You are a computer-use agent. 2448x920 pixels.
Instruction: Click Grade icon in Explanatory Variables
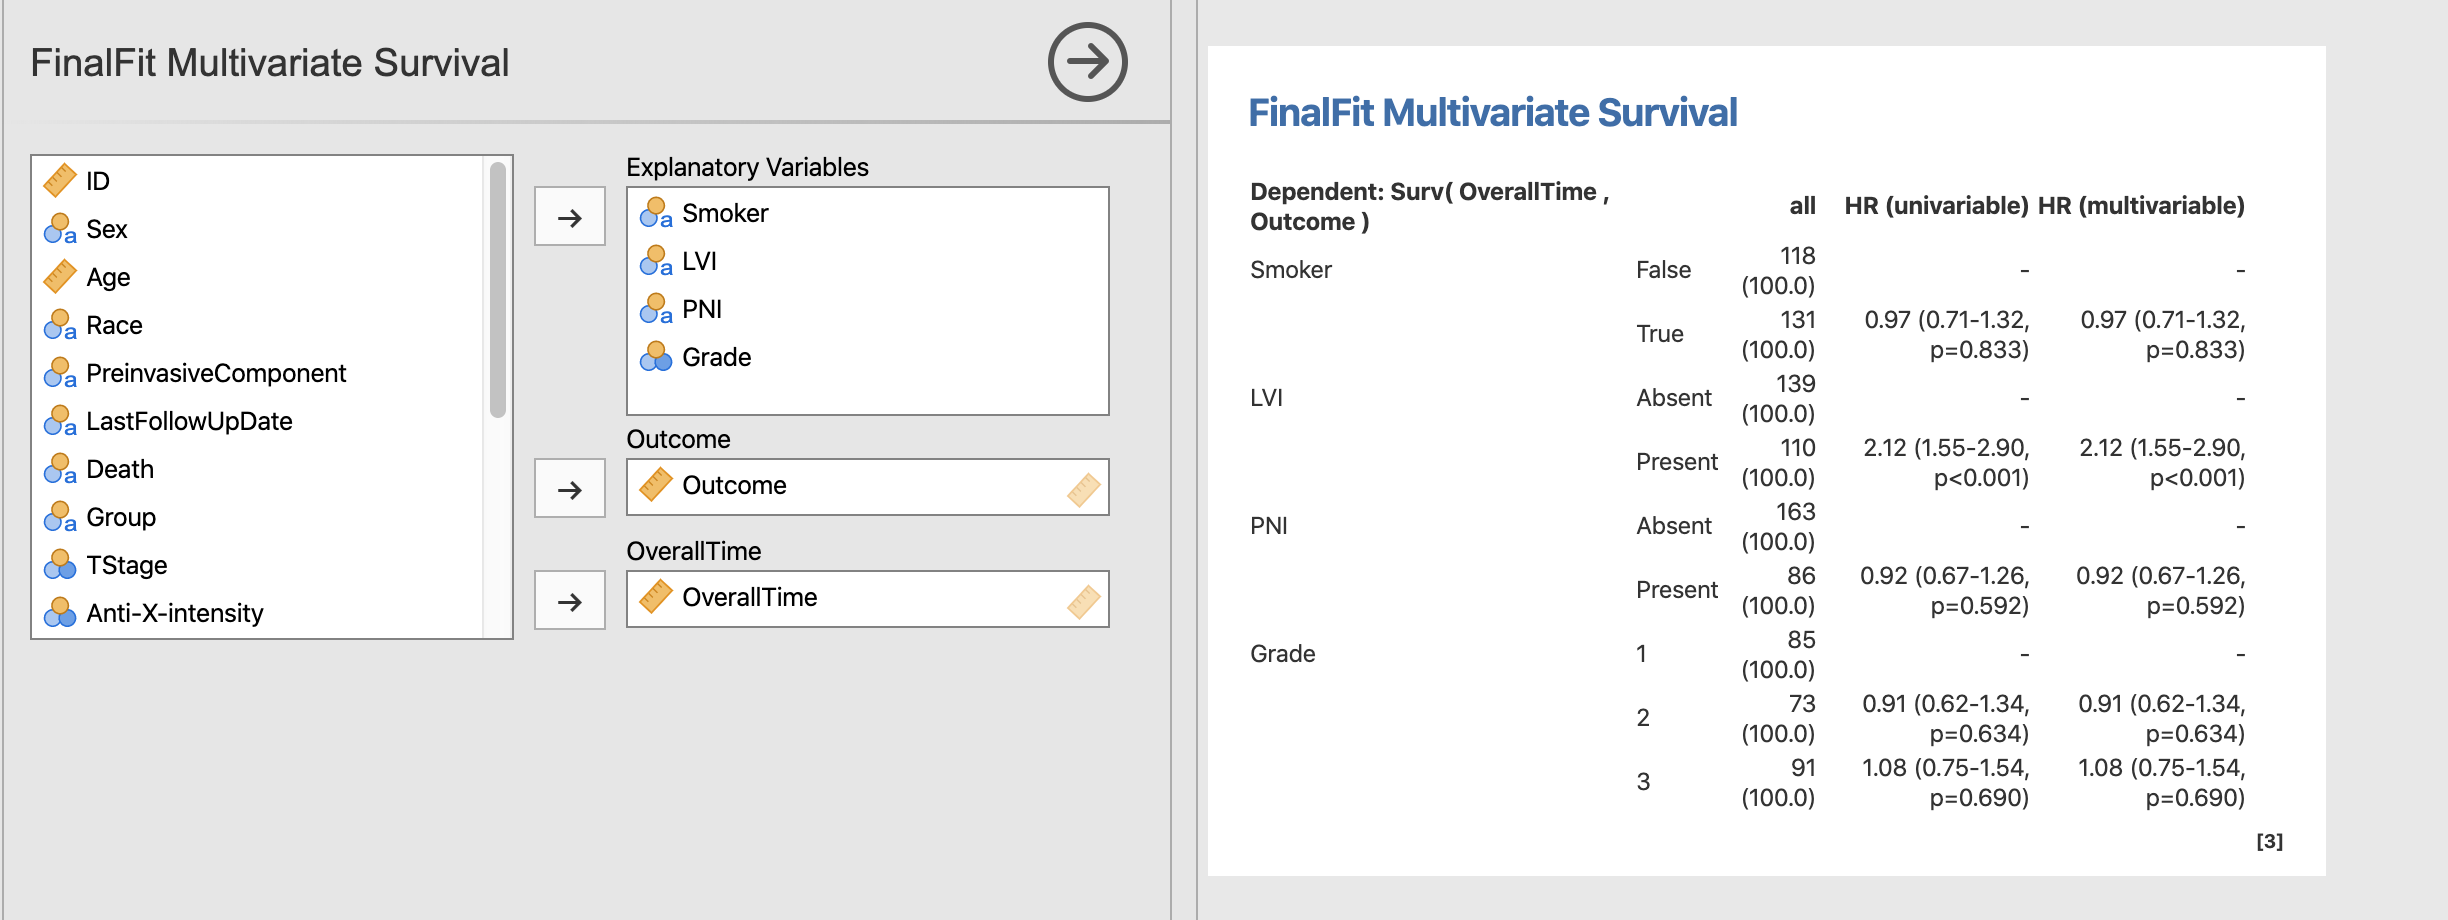pos(656,356)
